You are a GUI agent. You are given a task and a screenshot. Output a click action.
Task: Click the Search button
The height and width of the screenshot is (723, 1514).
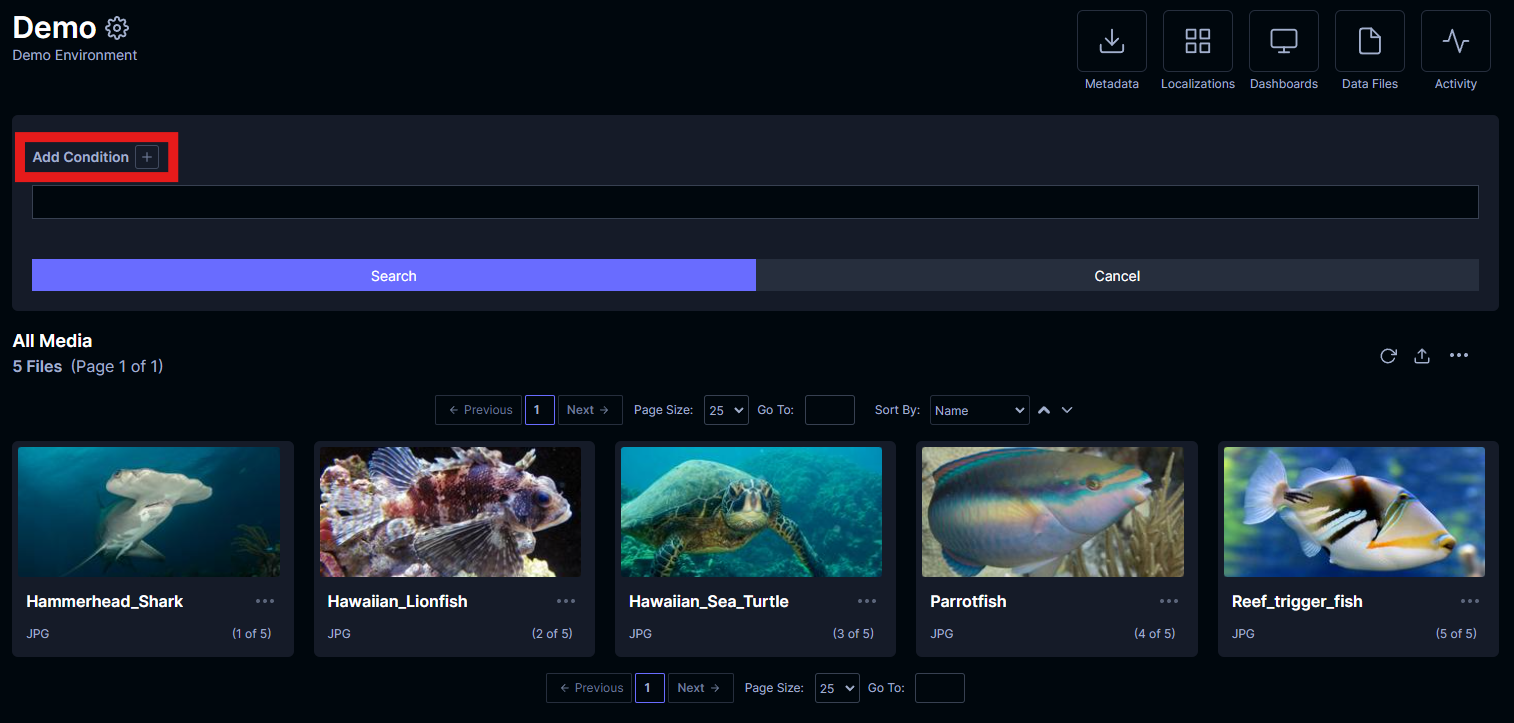coord(394,276)
